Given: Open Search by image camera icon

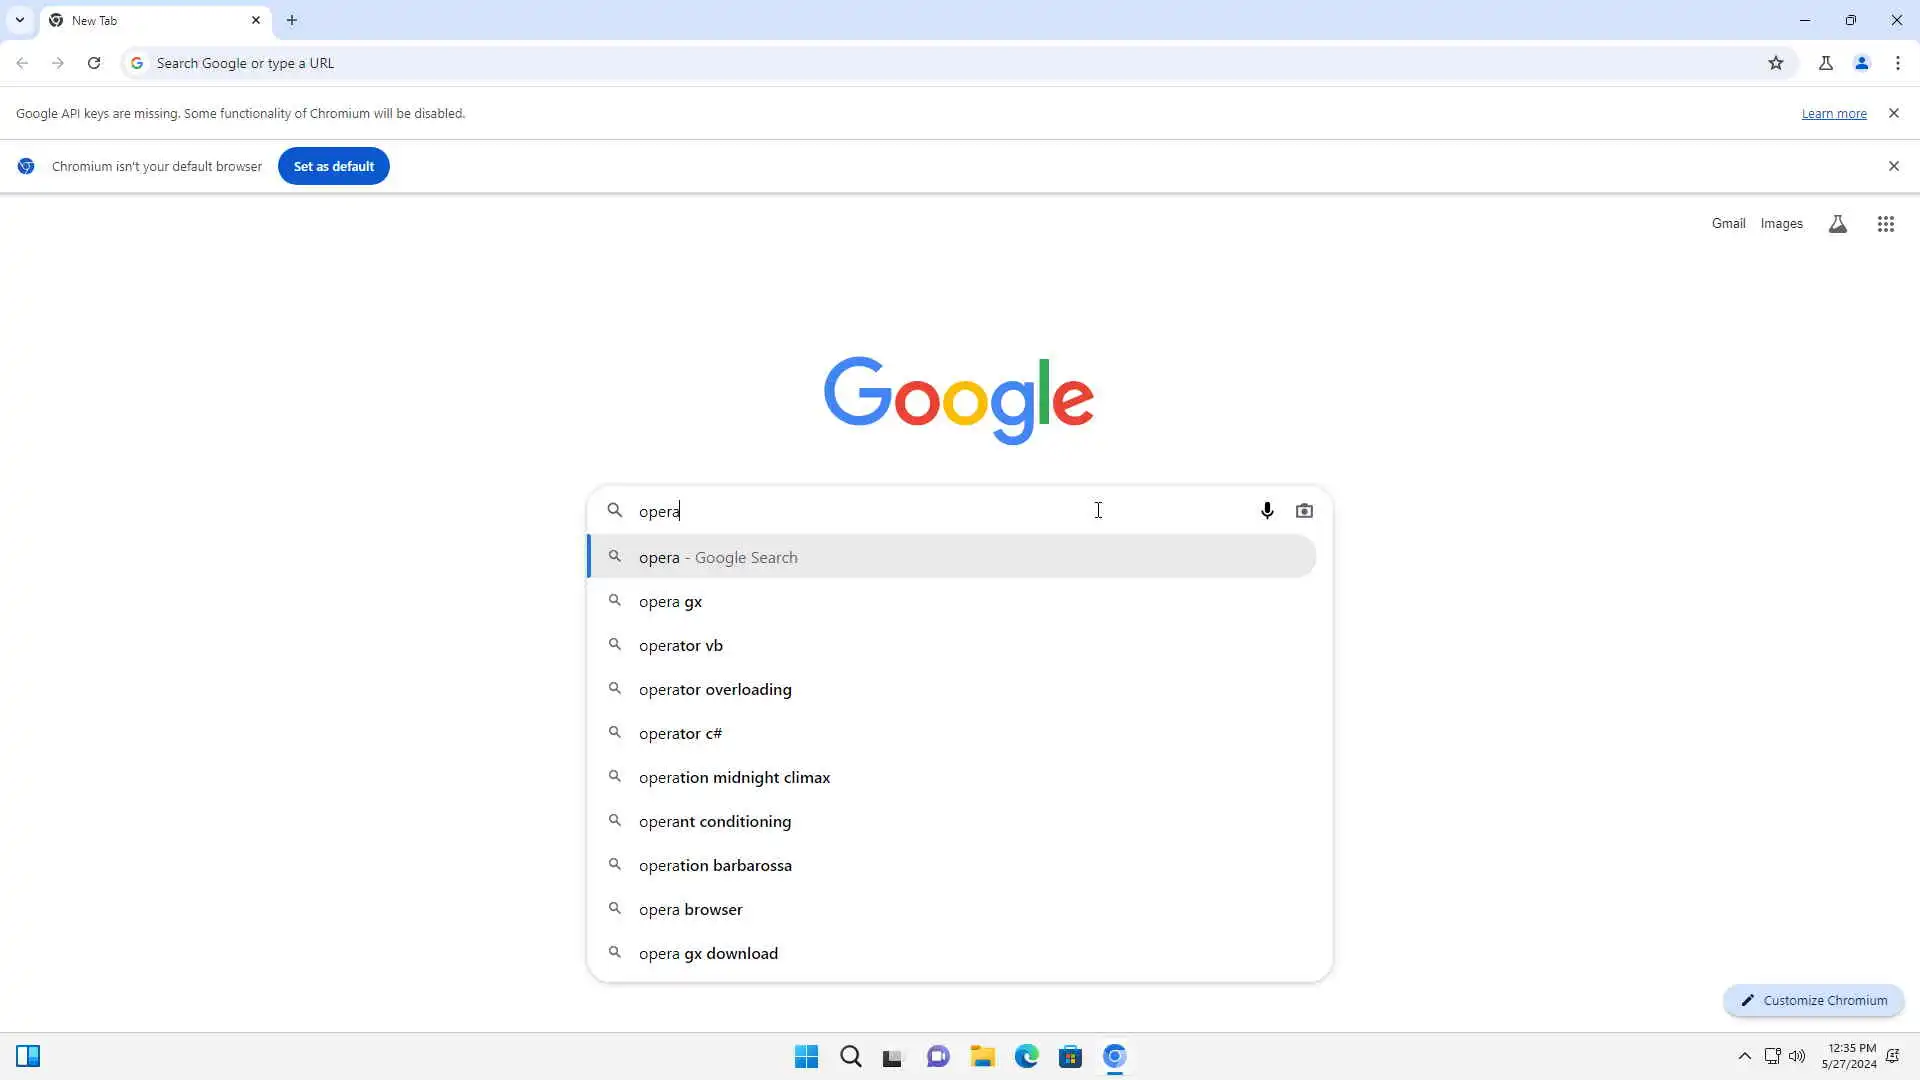Looking at the screenshot, I should click(x=1304, y=511).
